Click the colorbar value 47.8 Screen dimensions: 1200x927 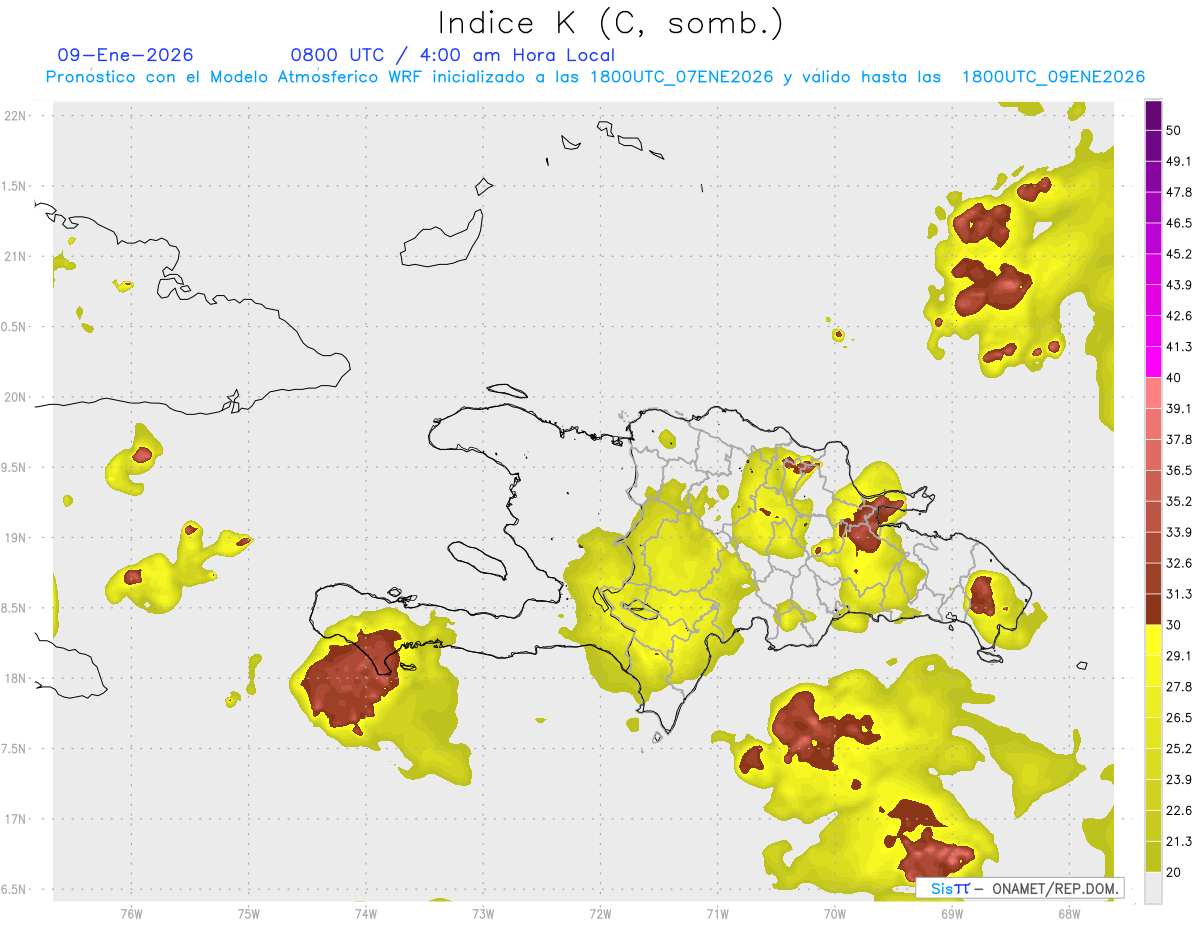coord(1179,192)
